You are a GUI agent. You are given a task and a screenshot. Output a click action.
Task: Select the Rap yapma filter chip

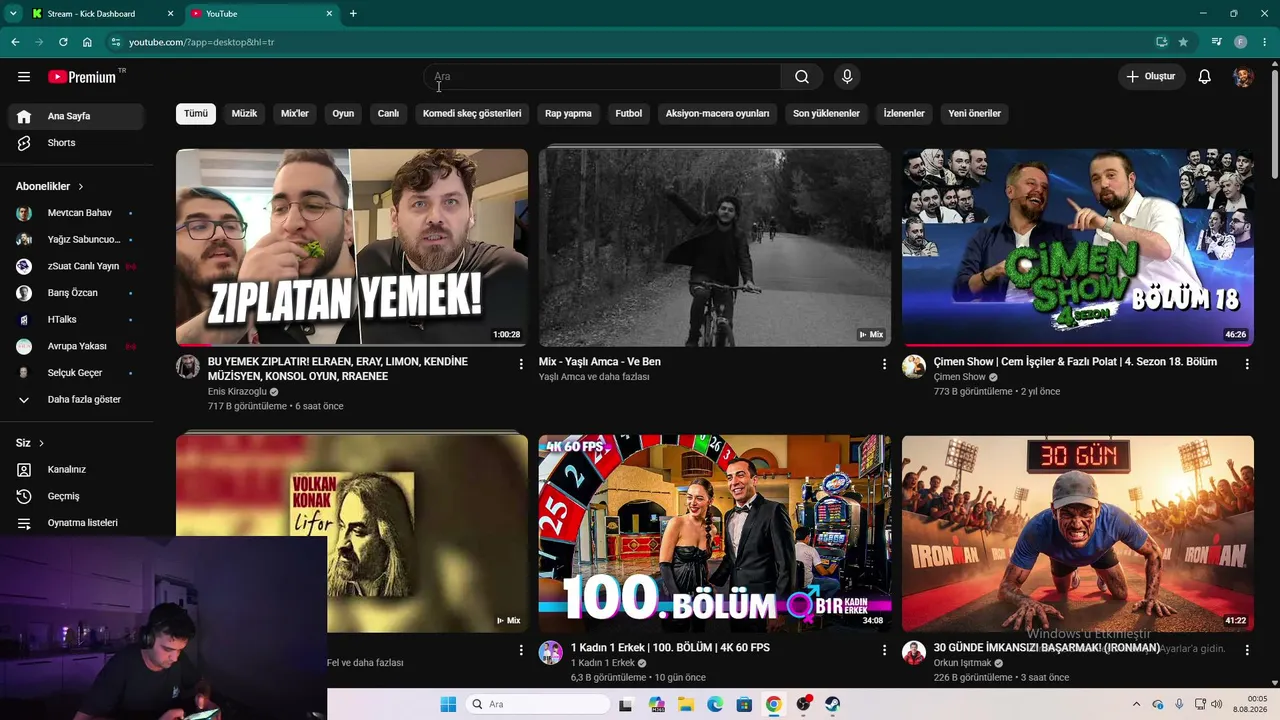(x=568, y=114)
